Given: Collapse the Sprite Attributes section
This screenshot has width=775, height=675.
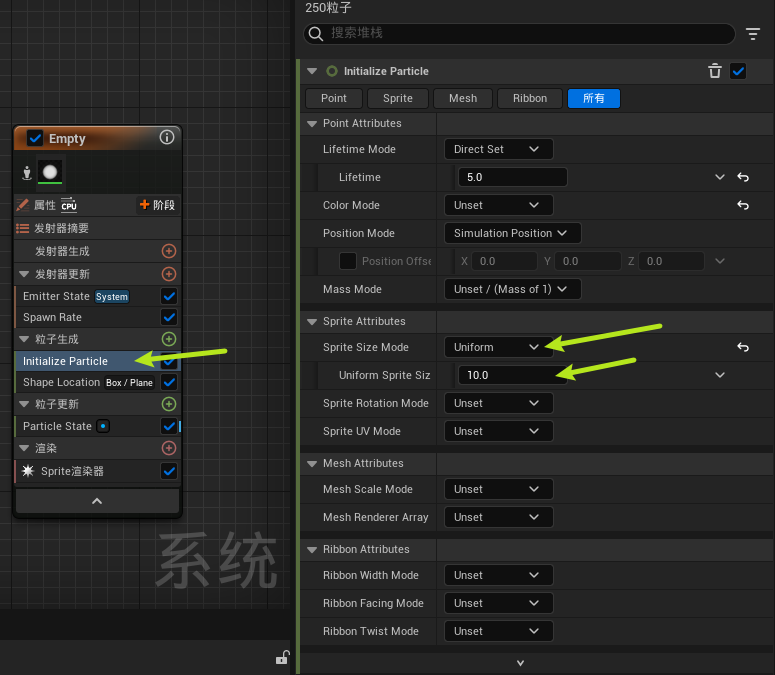Looking at the screenshot, I should [x=312, y=322].
